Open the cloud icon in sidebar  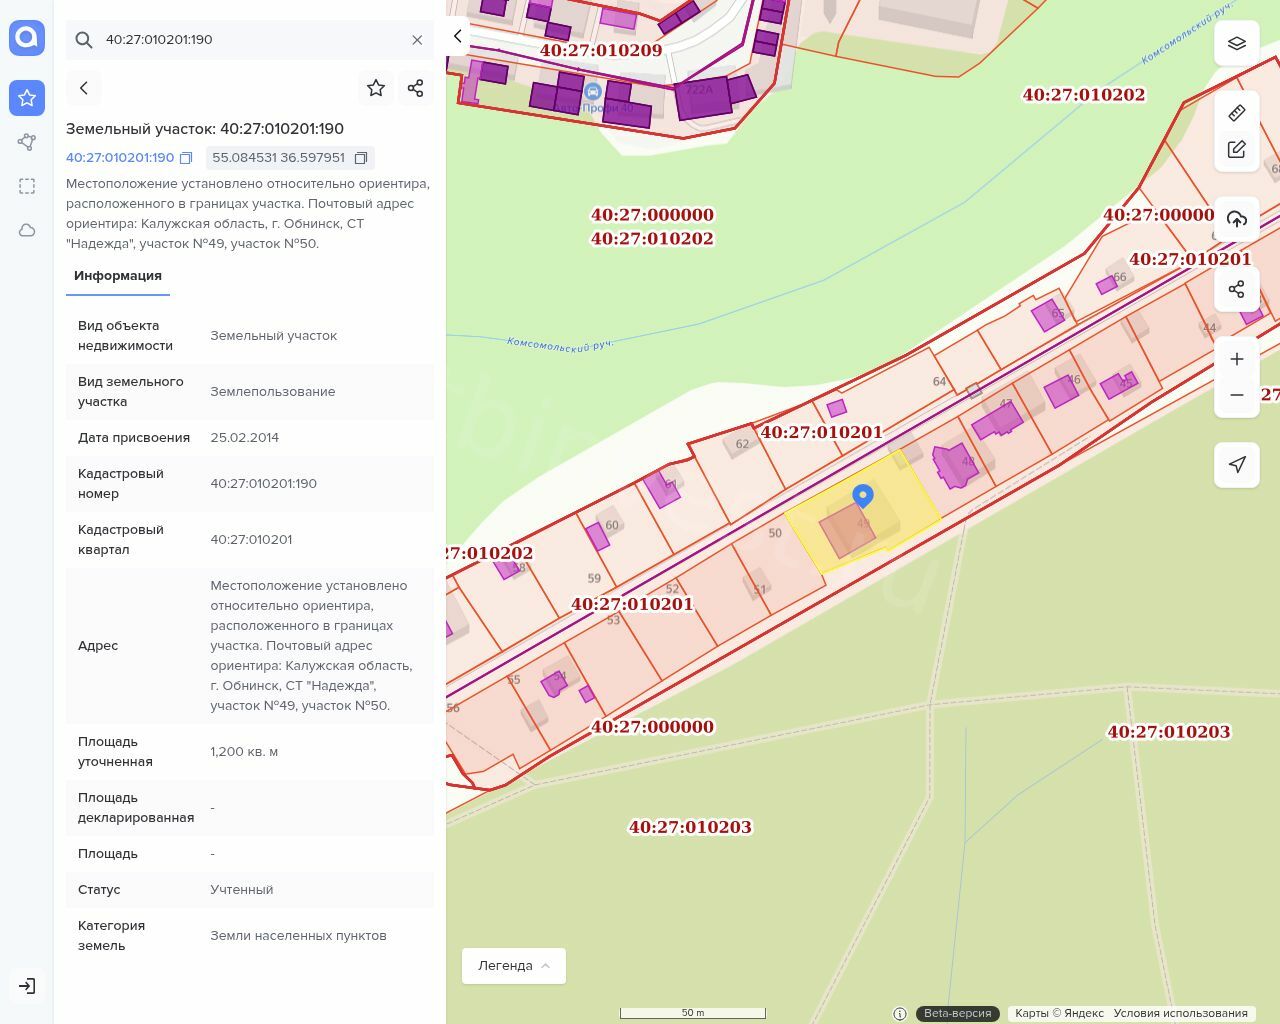point(27,230)
